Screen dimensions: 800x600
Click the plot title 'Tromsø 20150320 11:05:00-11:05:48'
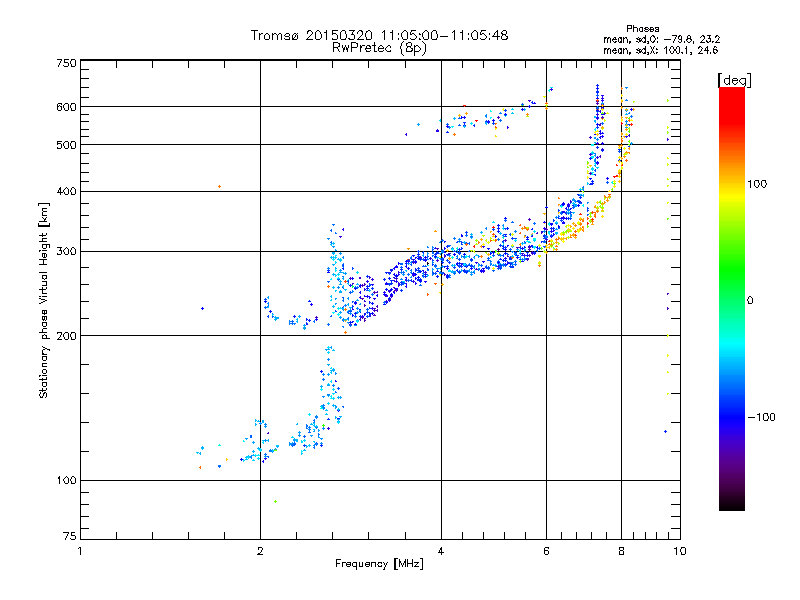point(380,35)
